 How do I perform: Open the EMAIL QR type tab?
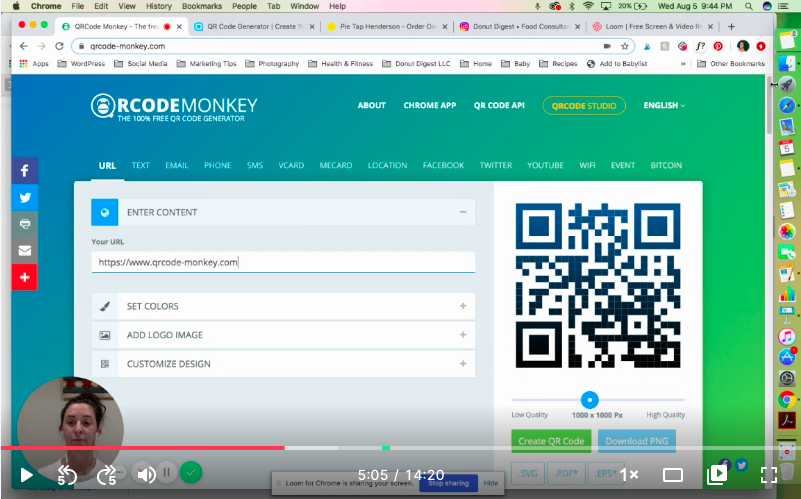(x=177, y=165)
